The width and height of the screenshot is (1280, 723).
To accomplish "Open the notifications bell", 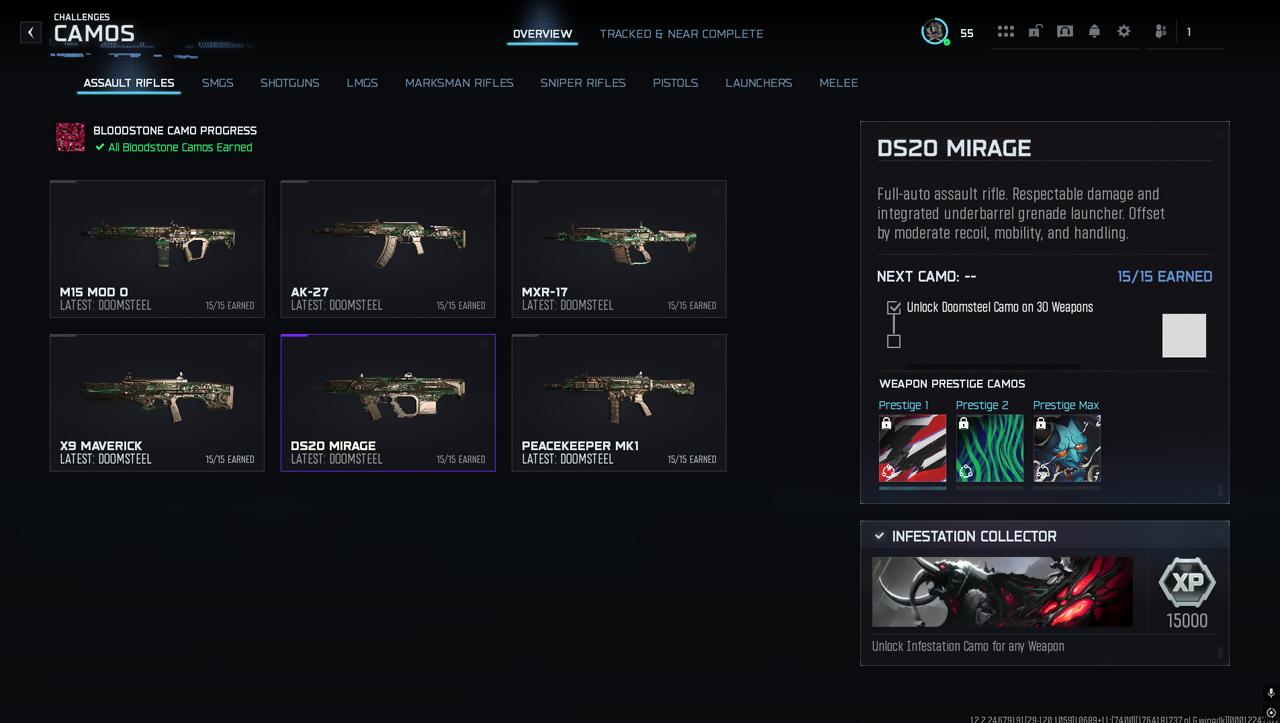I will pyautogui.click(x=1094, y=32).
